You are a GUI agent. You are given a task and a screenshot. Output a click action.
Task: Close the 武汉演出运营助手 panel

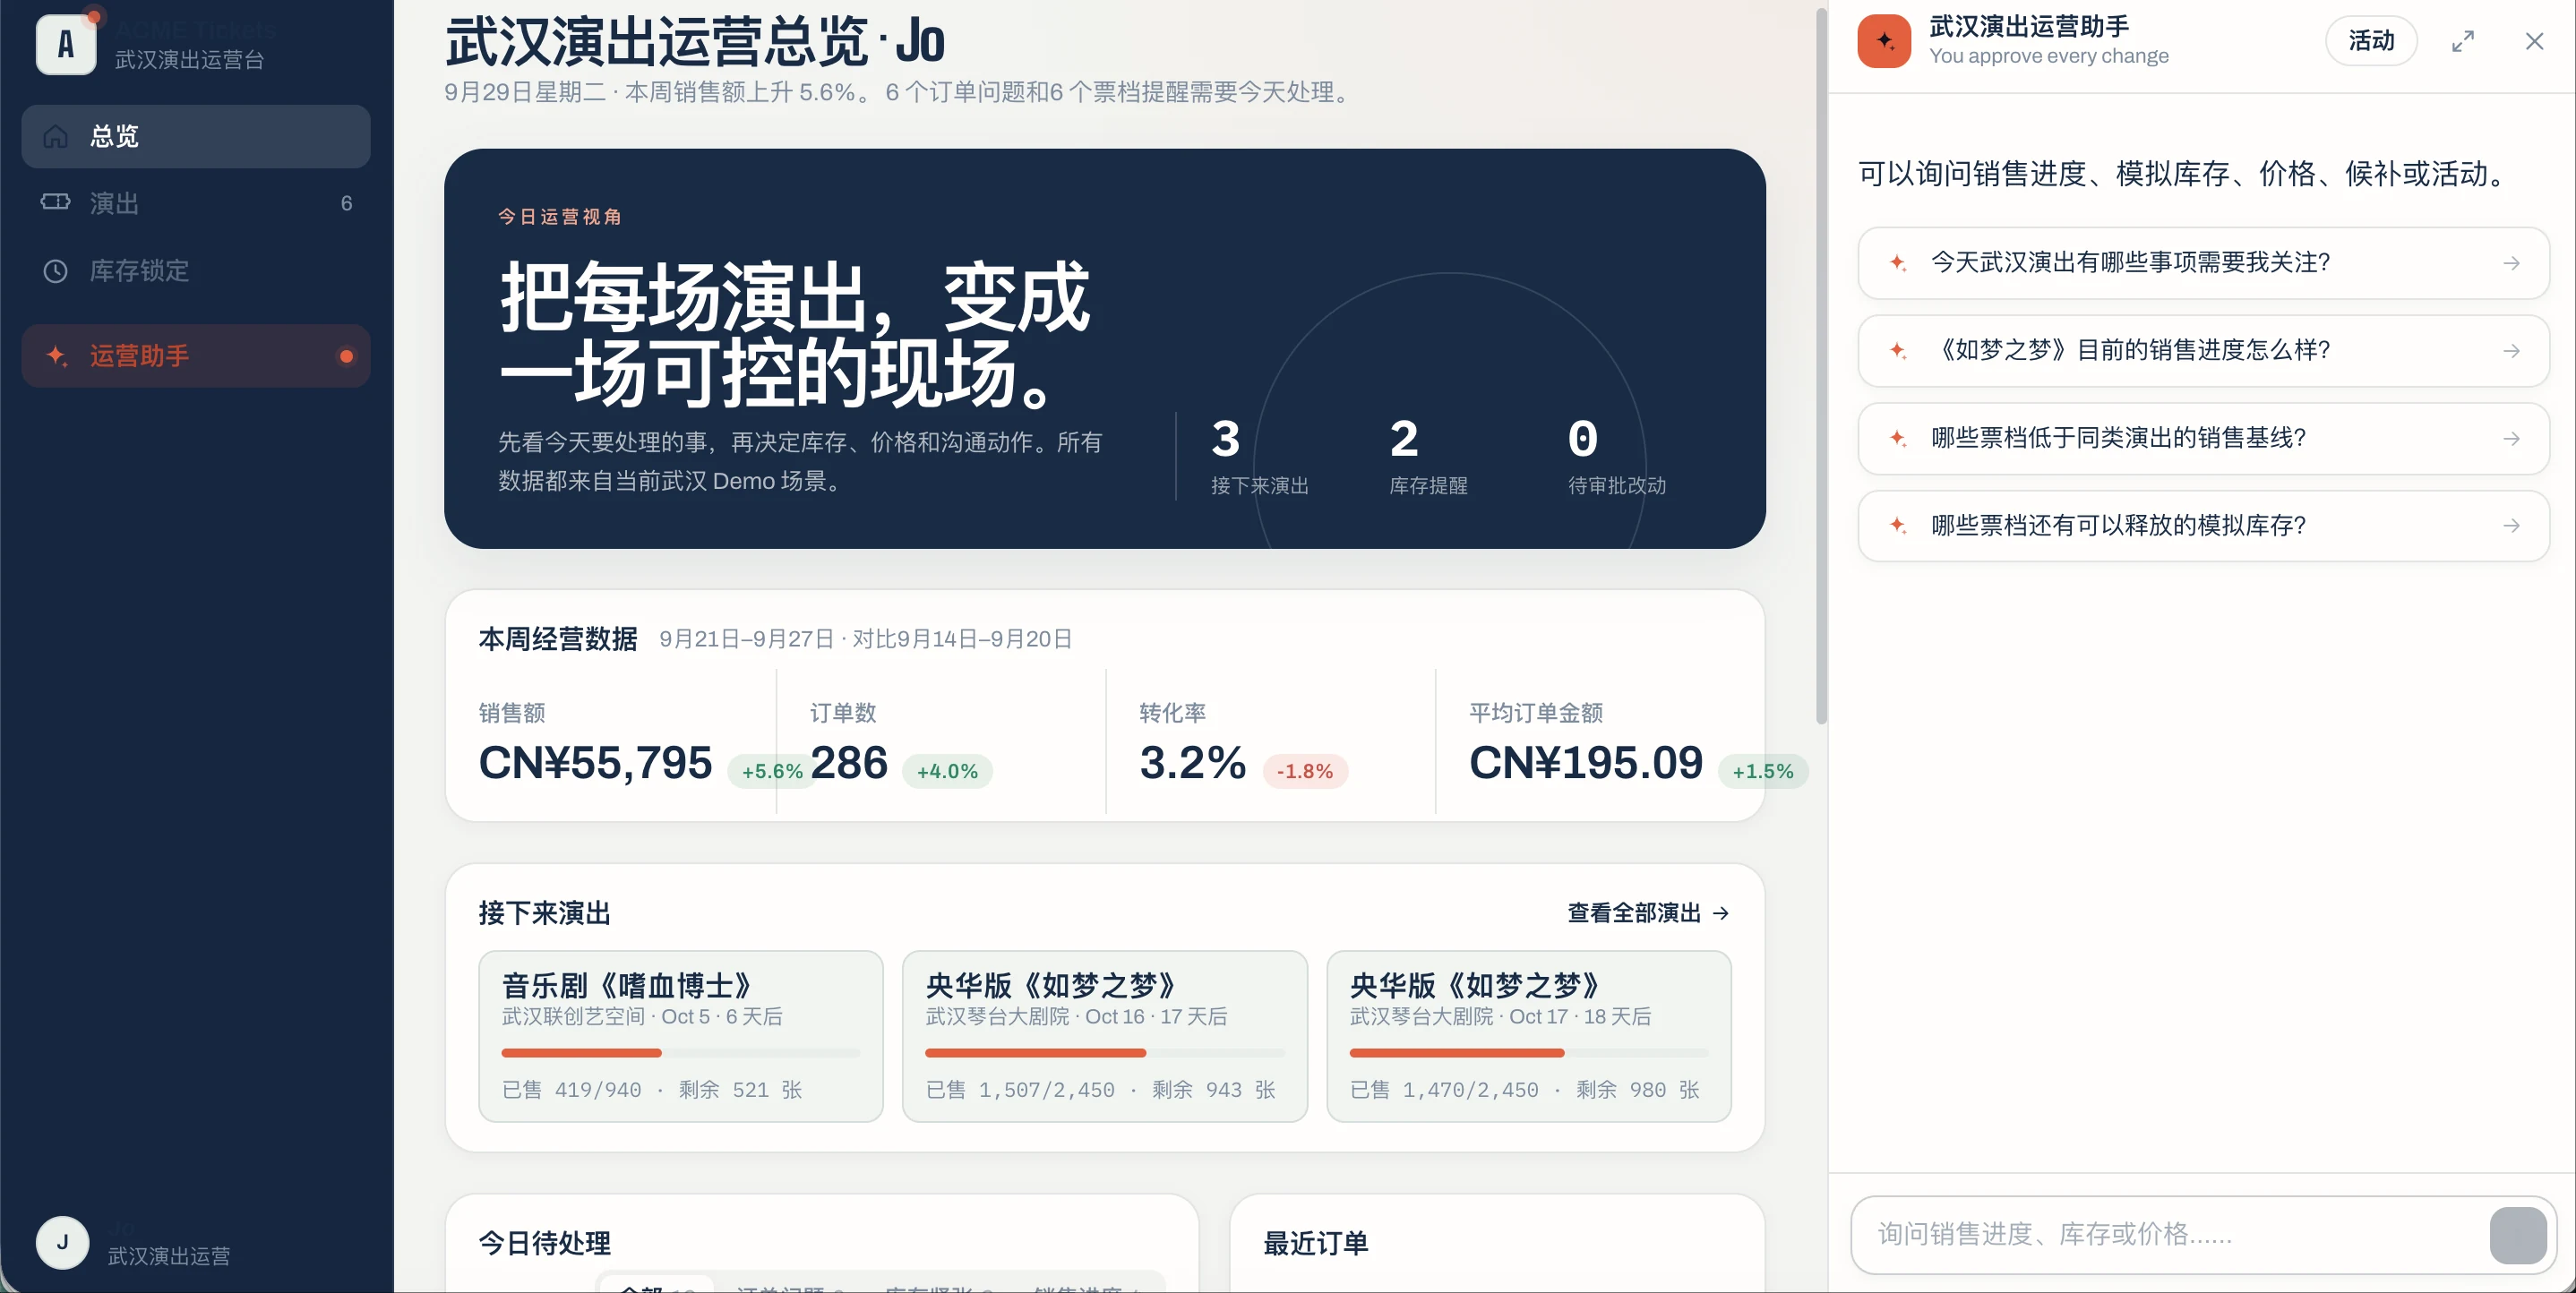(x=2534, y=41)
